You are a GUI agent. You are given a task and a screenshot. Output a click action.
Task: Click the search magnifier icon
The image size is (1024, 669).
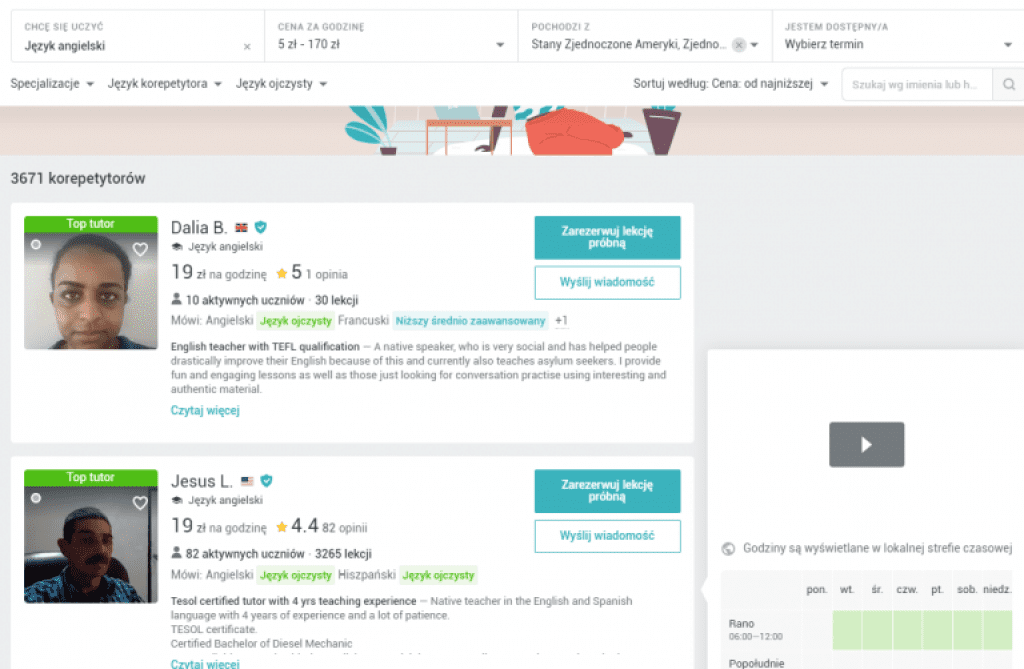(x=1008, y=84)
